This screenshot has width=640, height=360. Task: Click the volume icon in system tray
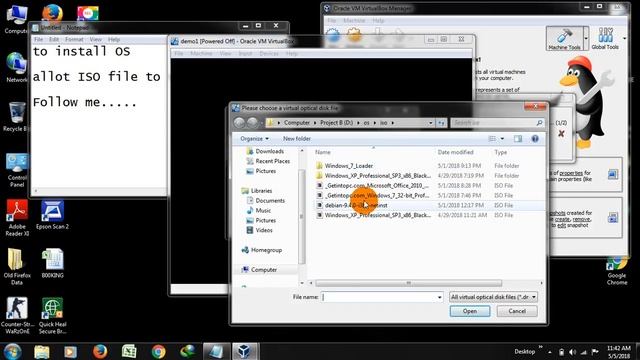pos(573,352)
